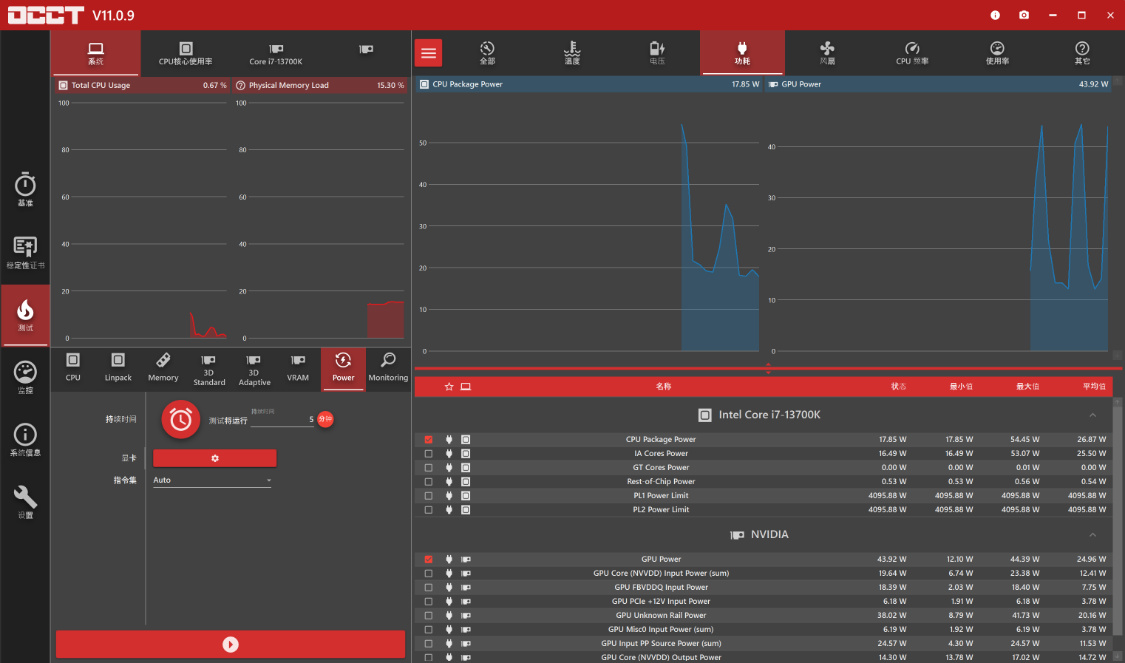Switch to the System tab with laptop icon
1125x663 pixels.
(x=95, y=53)
